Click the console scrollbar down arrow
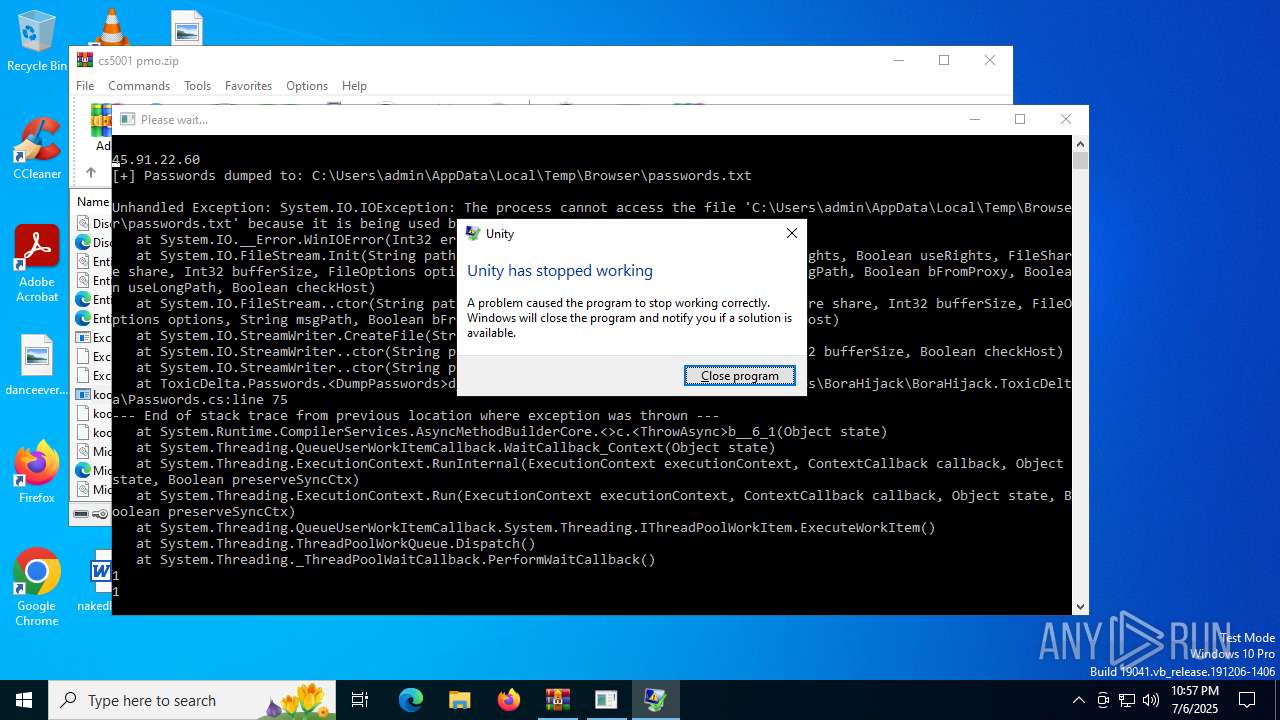The image size is (1280, 720). tap(1080, 606)
